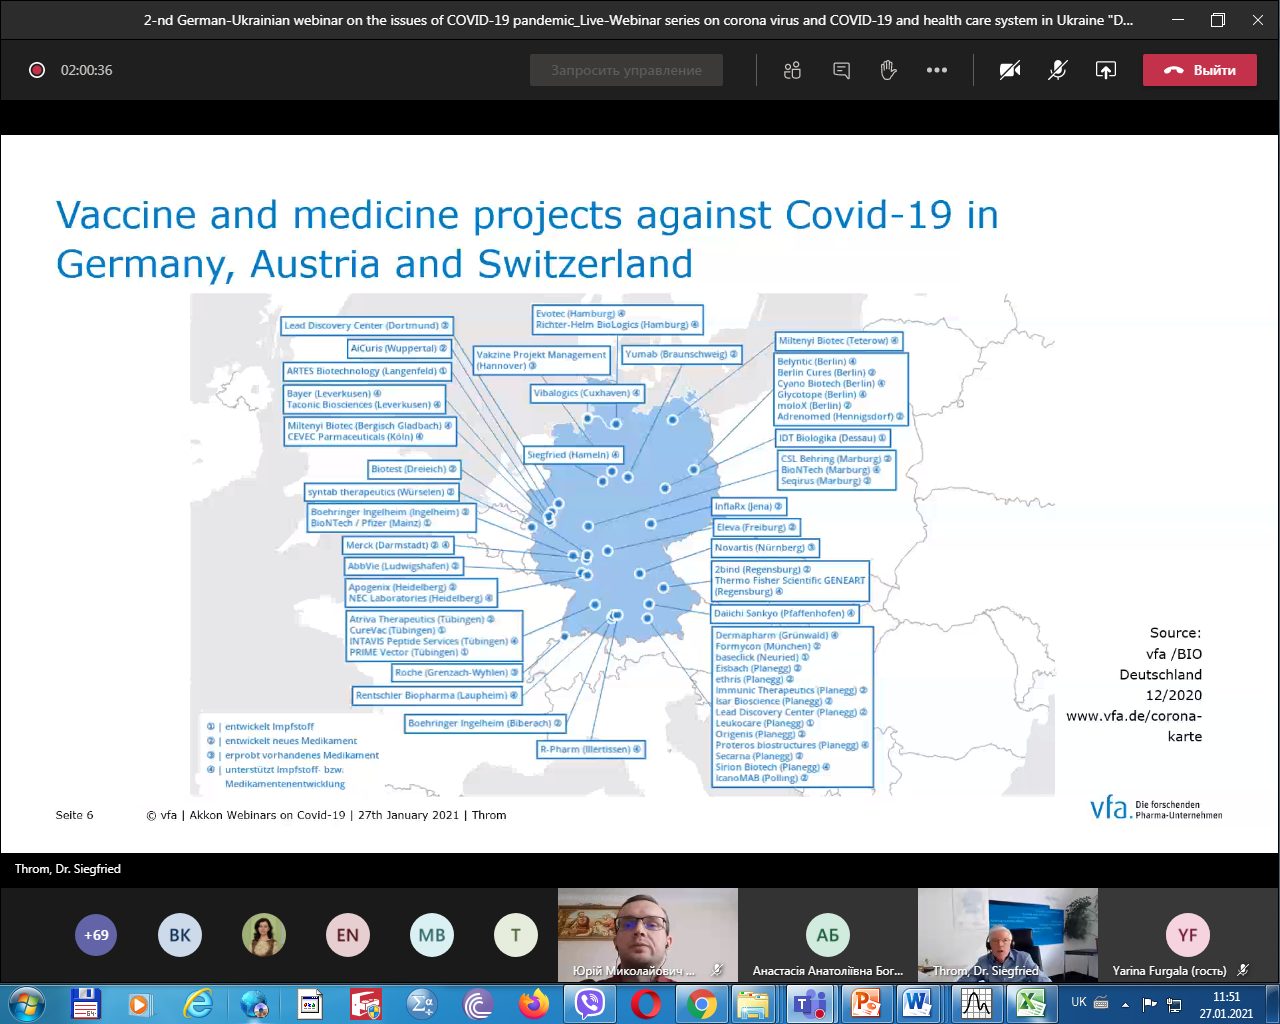Open Viber from the taskbar

pos(590,1003)
